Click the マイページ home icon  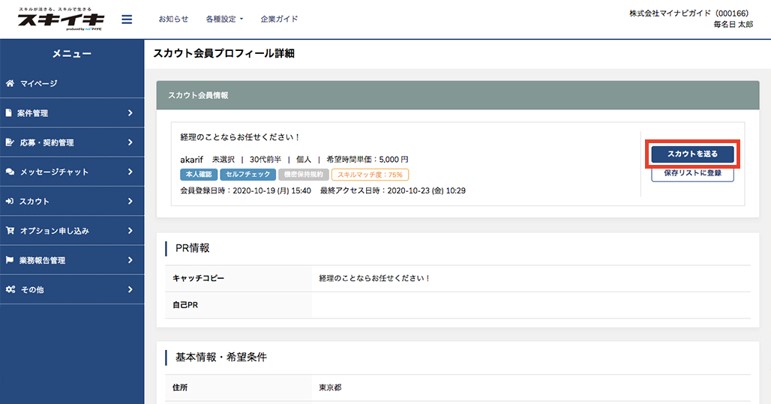9,84
